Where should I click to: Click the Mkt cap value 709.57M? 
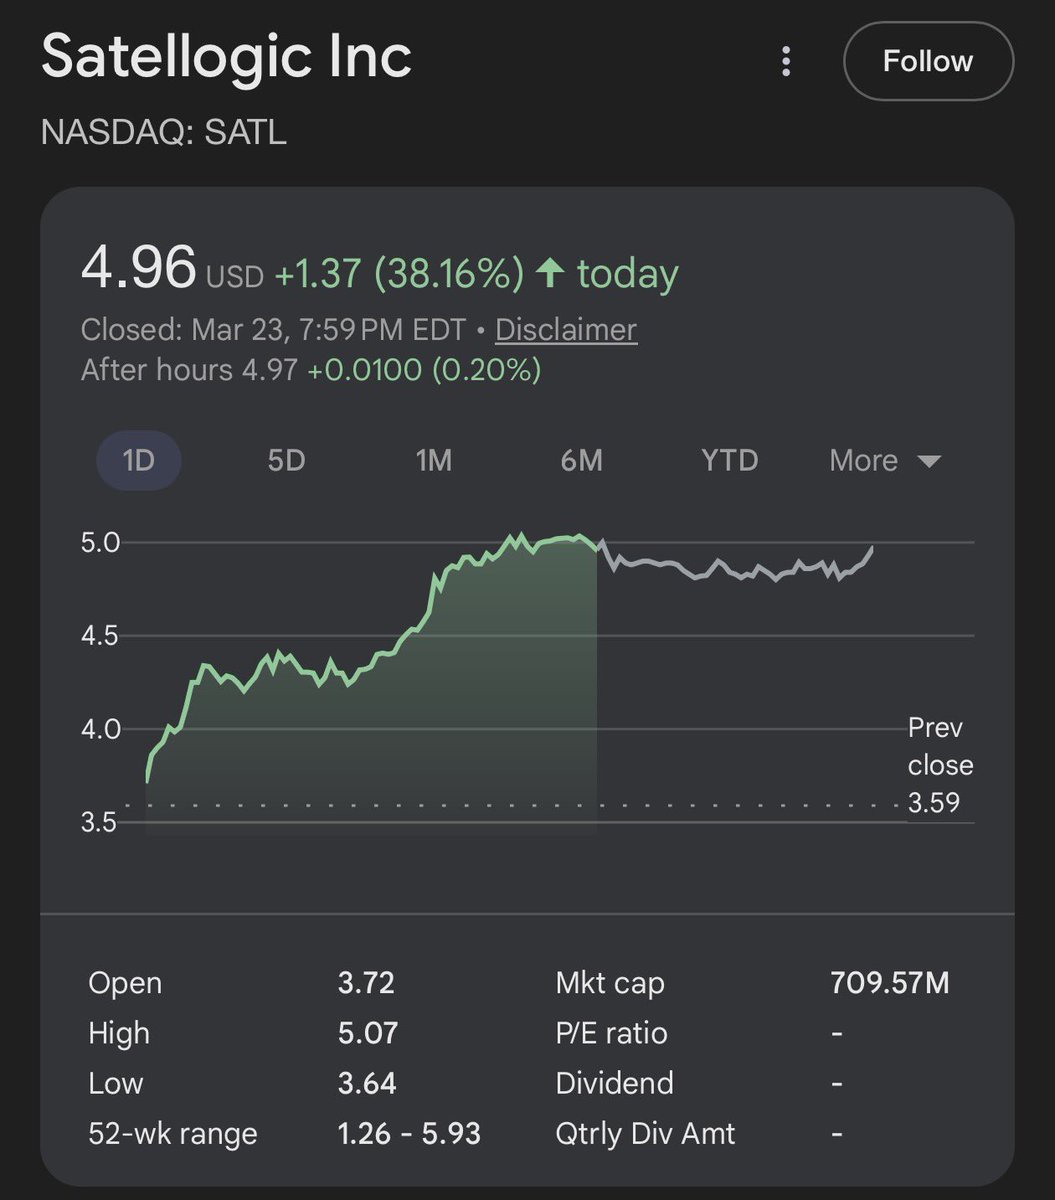pyautogui.click(x=889, y=983)
